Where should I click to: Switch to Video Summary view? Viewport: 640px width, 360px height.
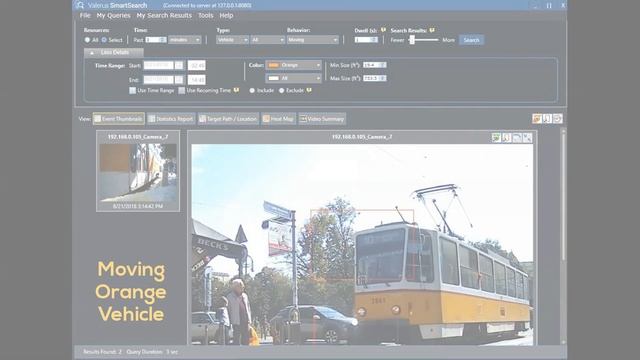pos(322,119)
